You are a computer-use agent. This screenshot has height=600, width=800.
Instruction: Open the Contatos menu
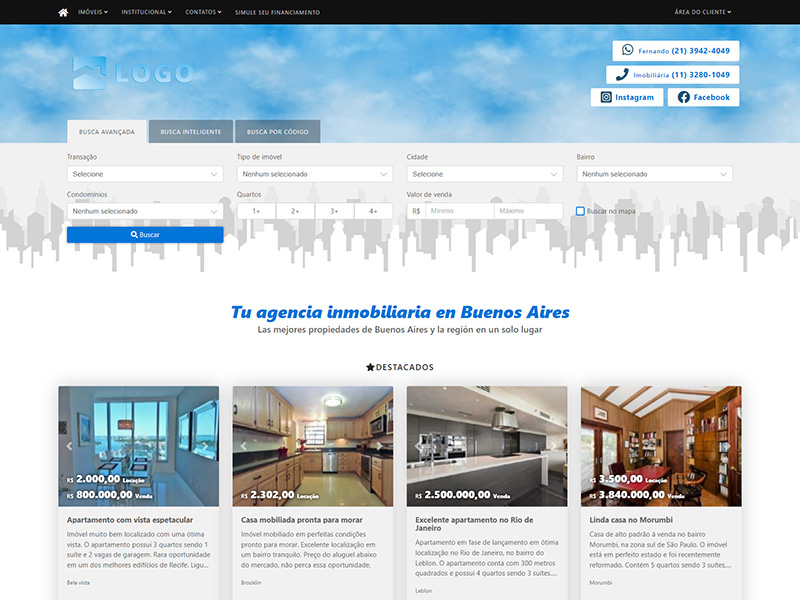click(203, 12)
